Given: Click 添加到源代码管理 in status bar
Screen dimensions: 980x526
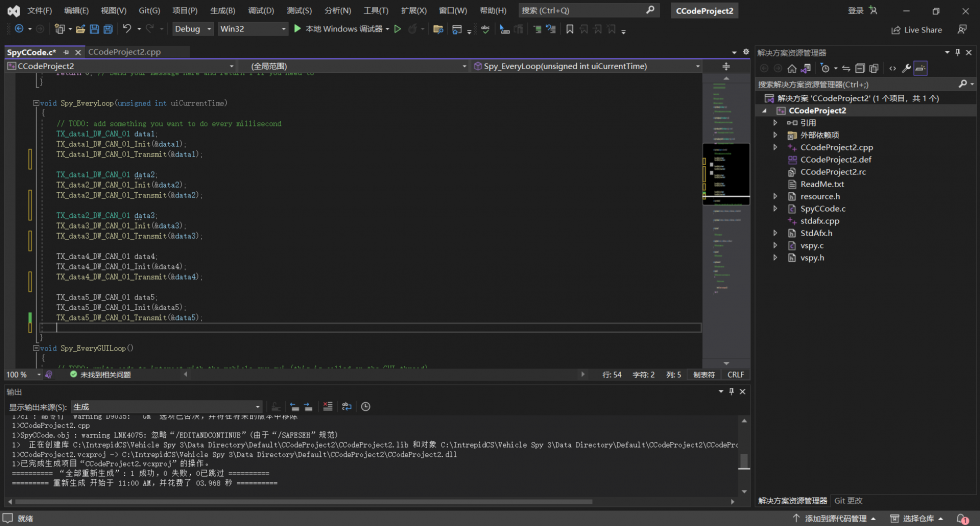Looking at the screenshot, I should coord(833,518).
